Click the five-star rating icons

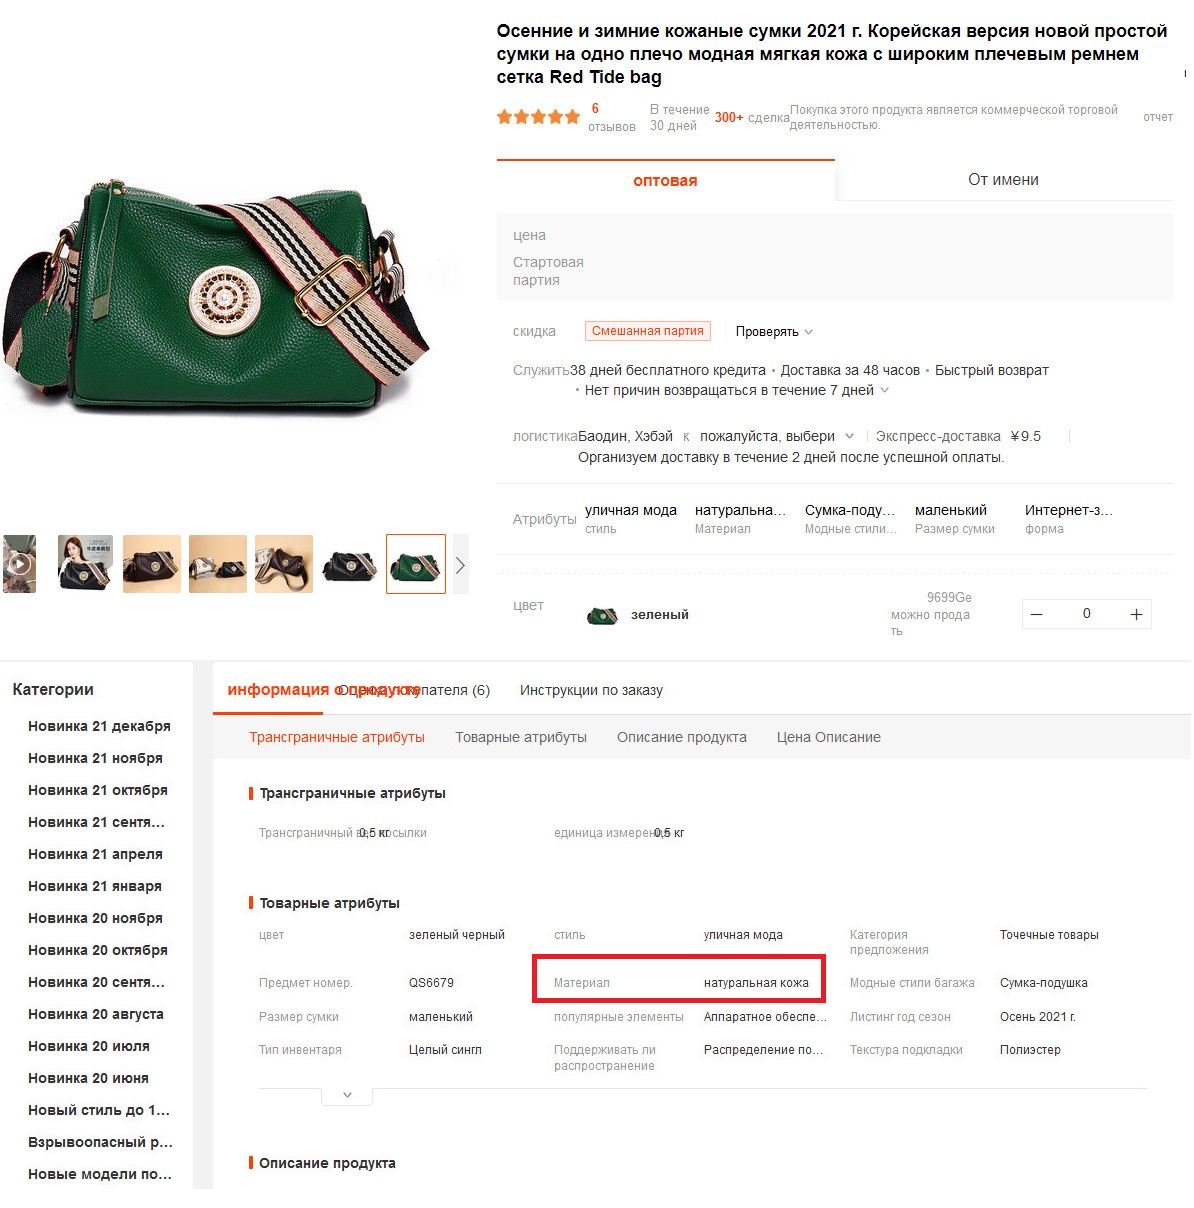tap(538, 117)
